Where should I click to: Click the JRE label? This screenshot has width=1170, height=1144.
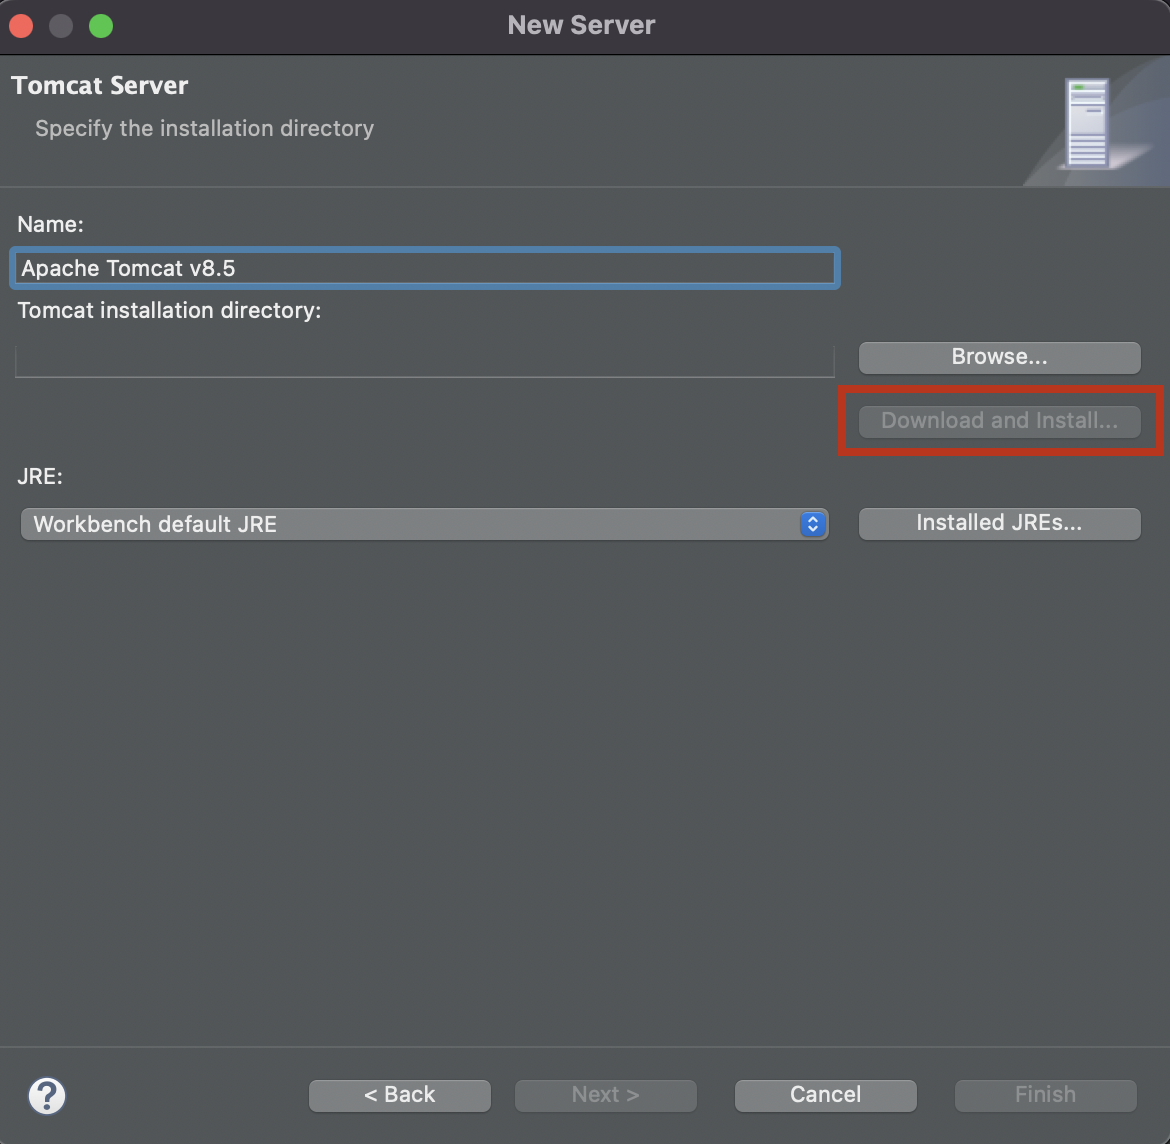40,477
